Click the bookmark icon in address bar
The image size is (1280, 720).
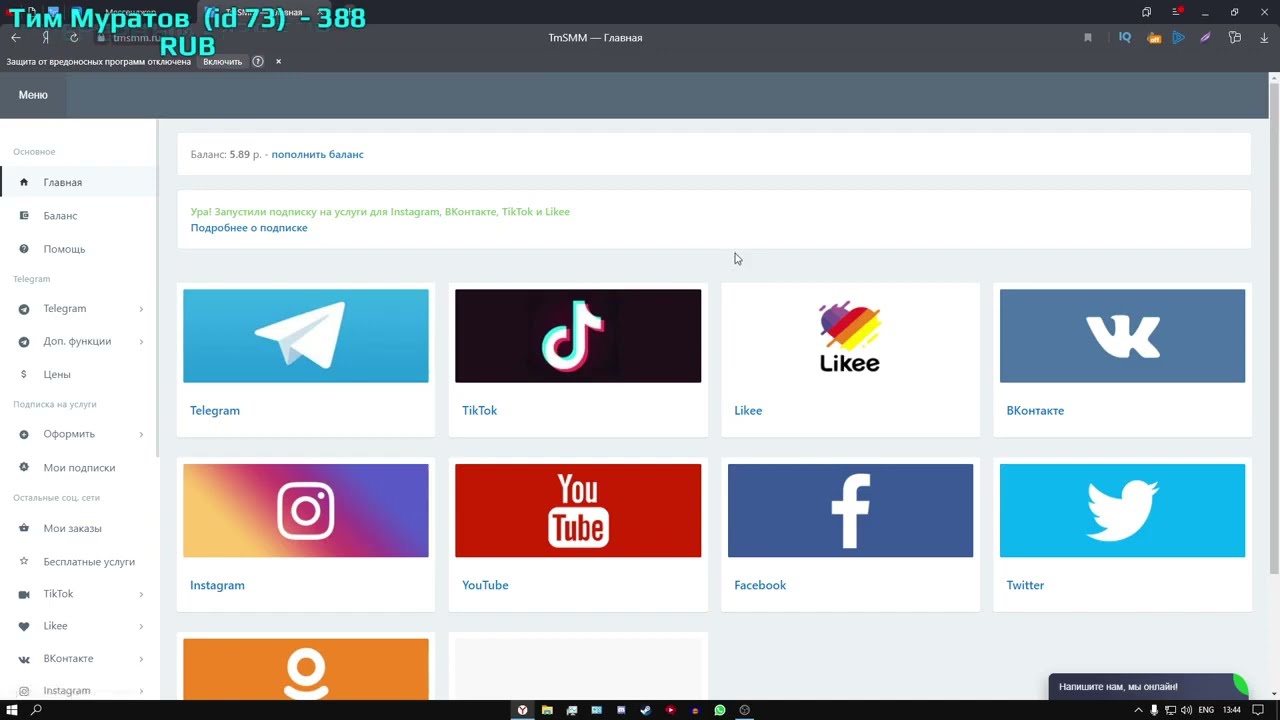[x=1088, y=38]
